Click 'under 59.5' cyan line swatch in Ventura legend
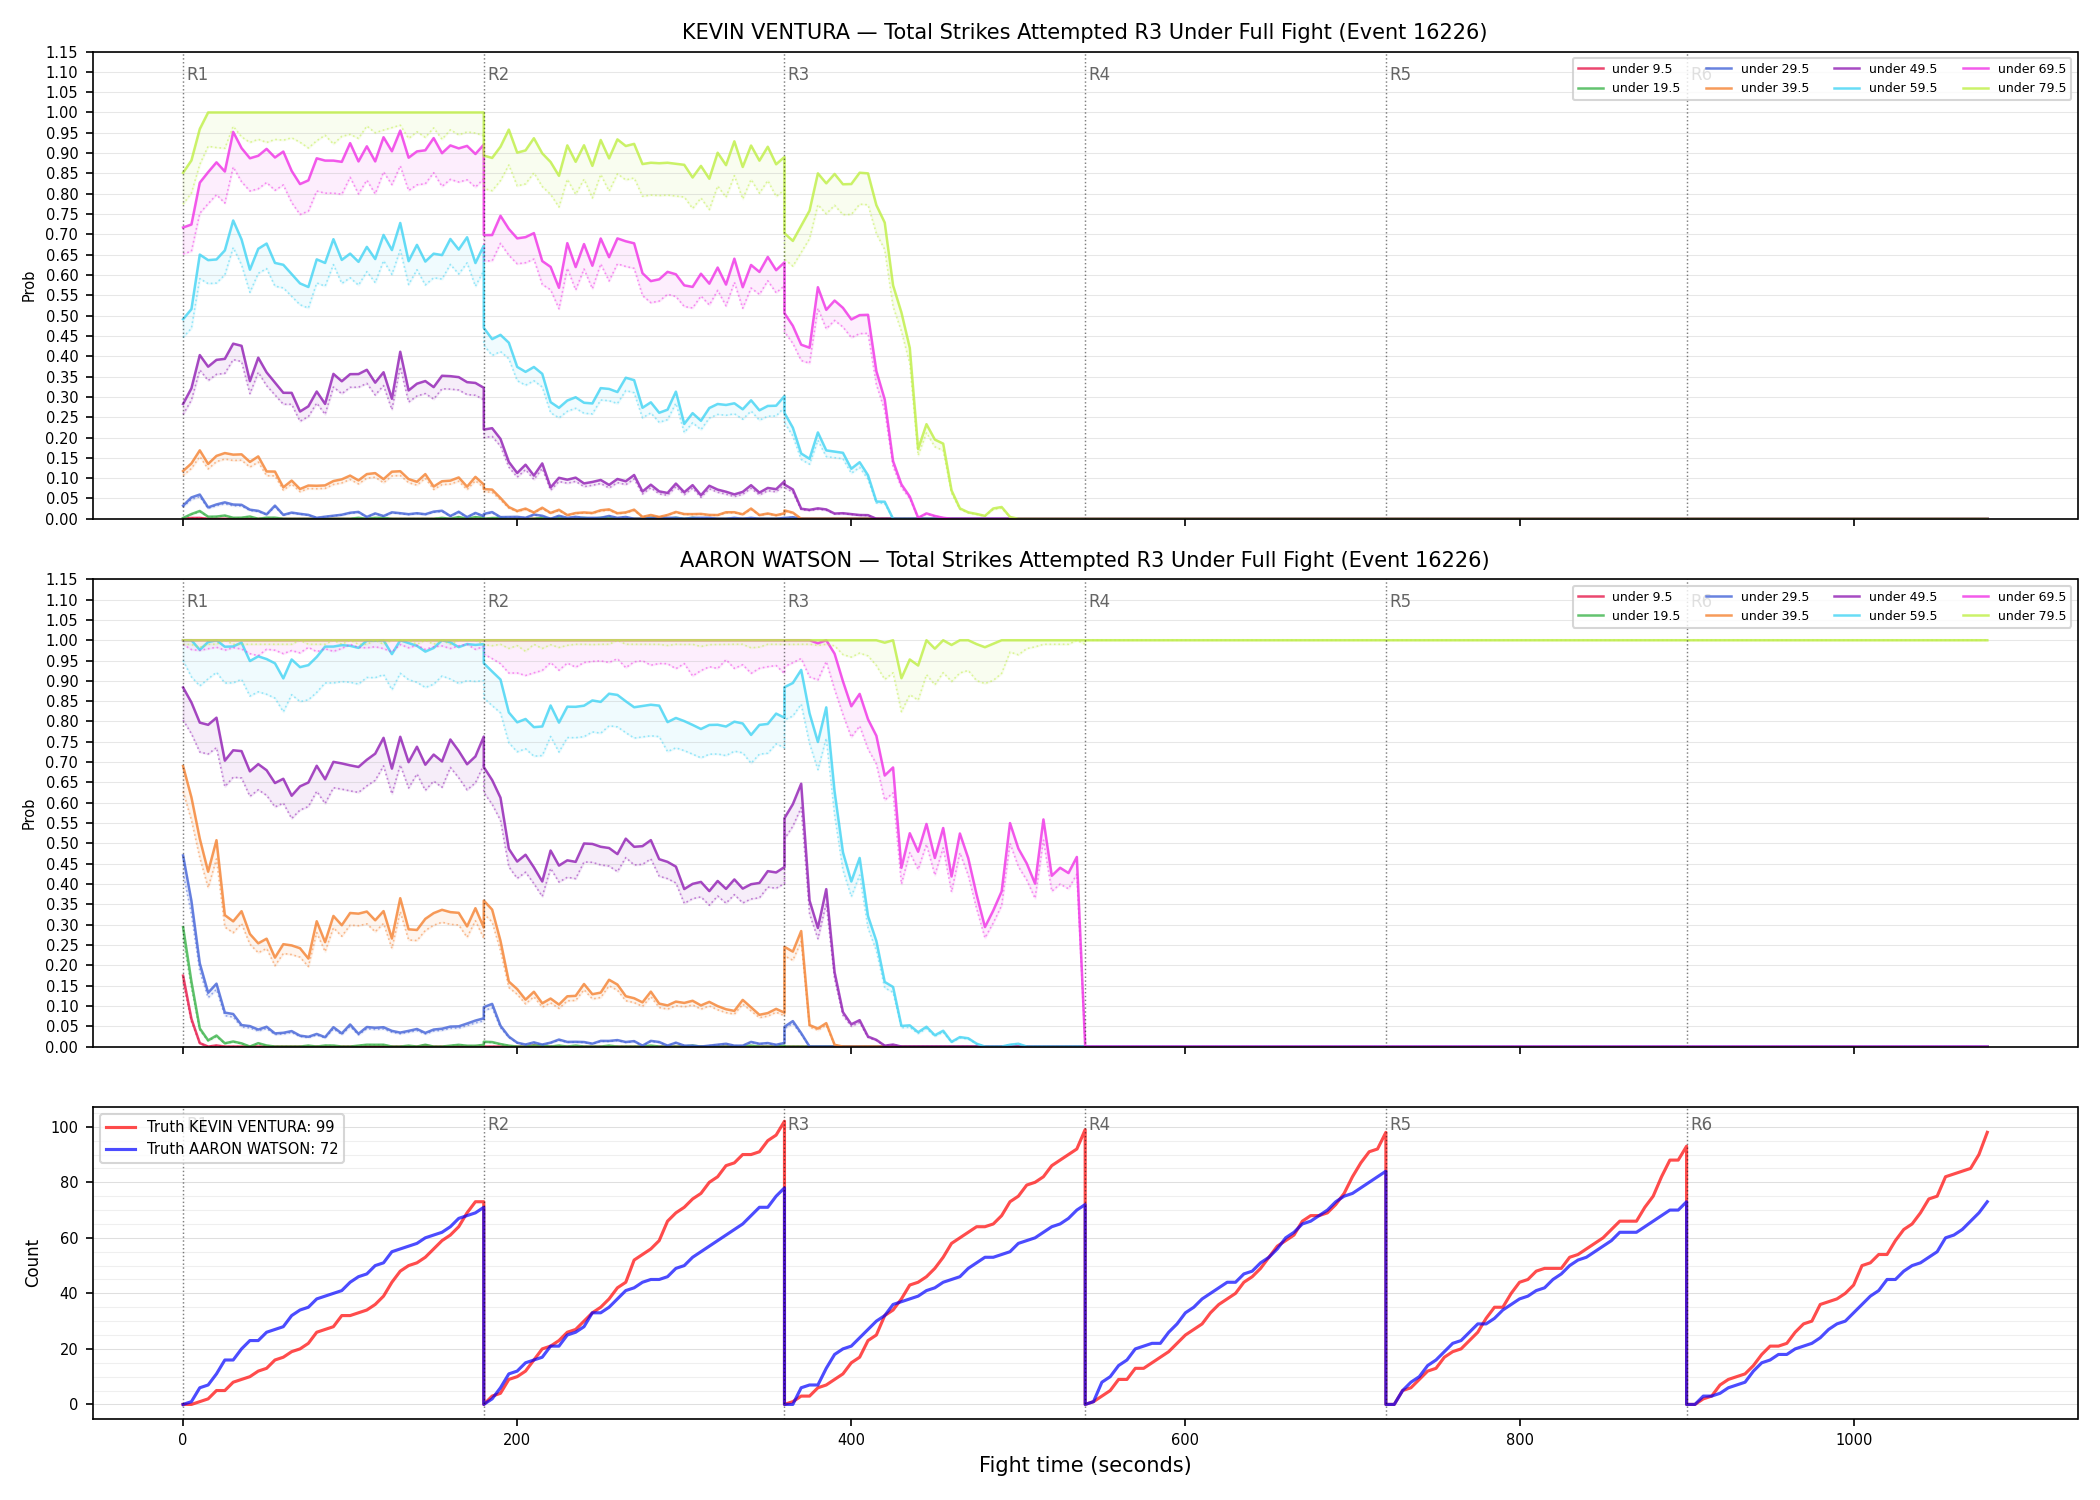This screenshot has height=1500, width=2100. click(1847, 88)
